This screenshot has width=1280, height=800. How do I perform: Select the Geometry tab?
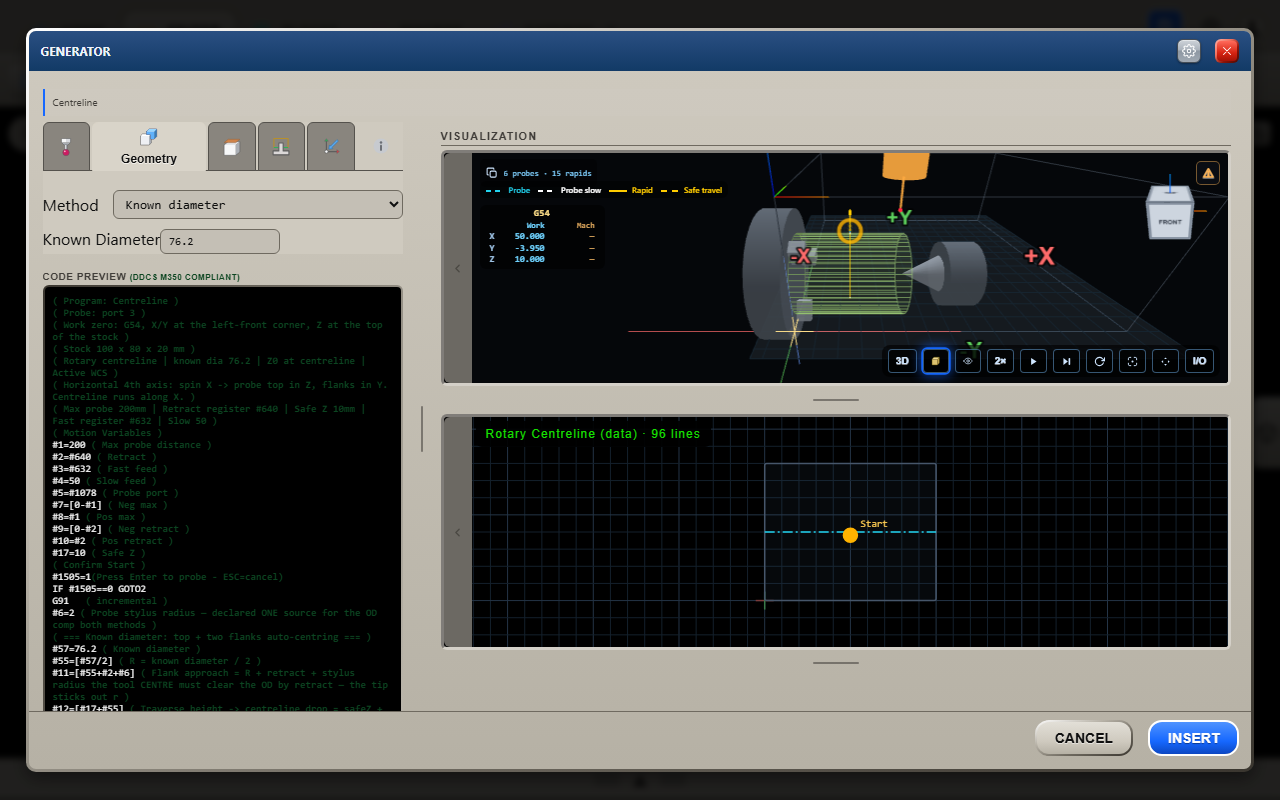149,147
